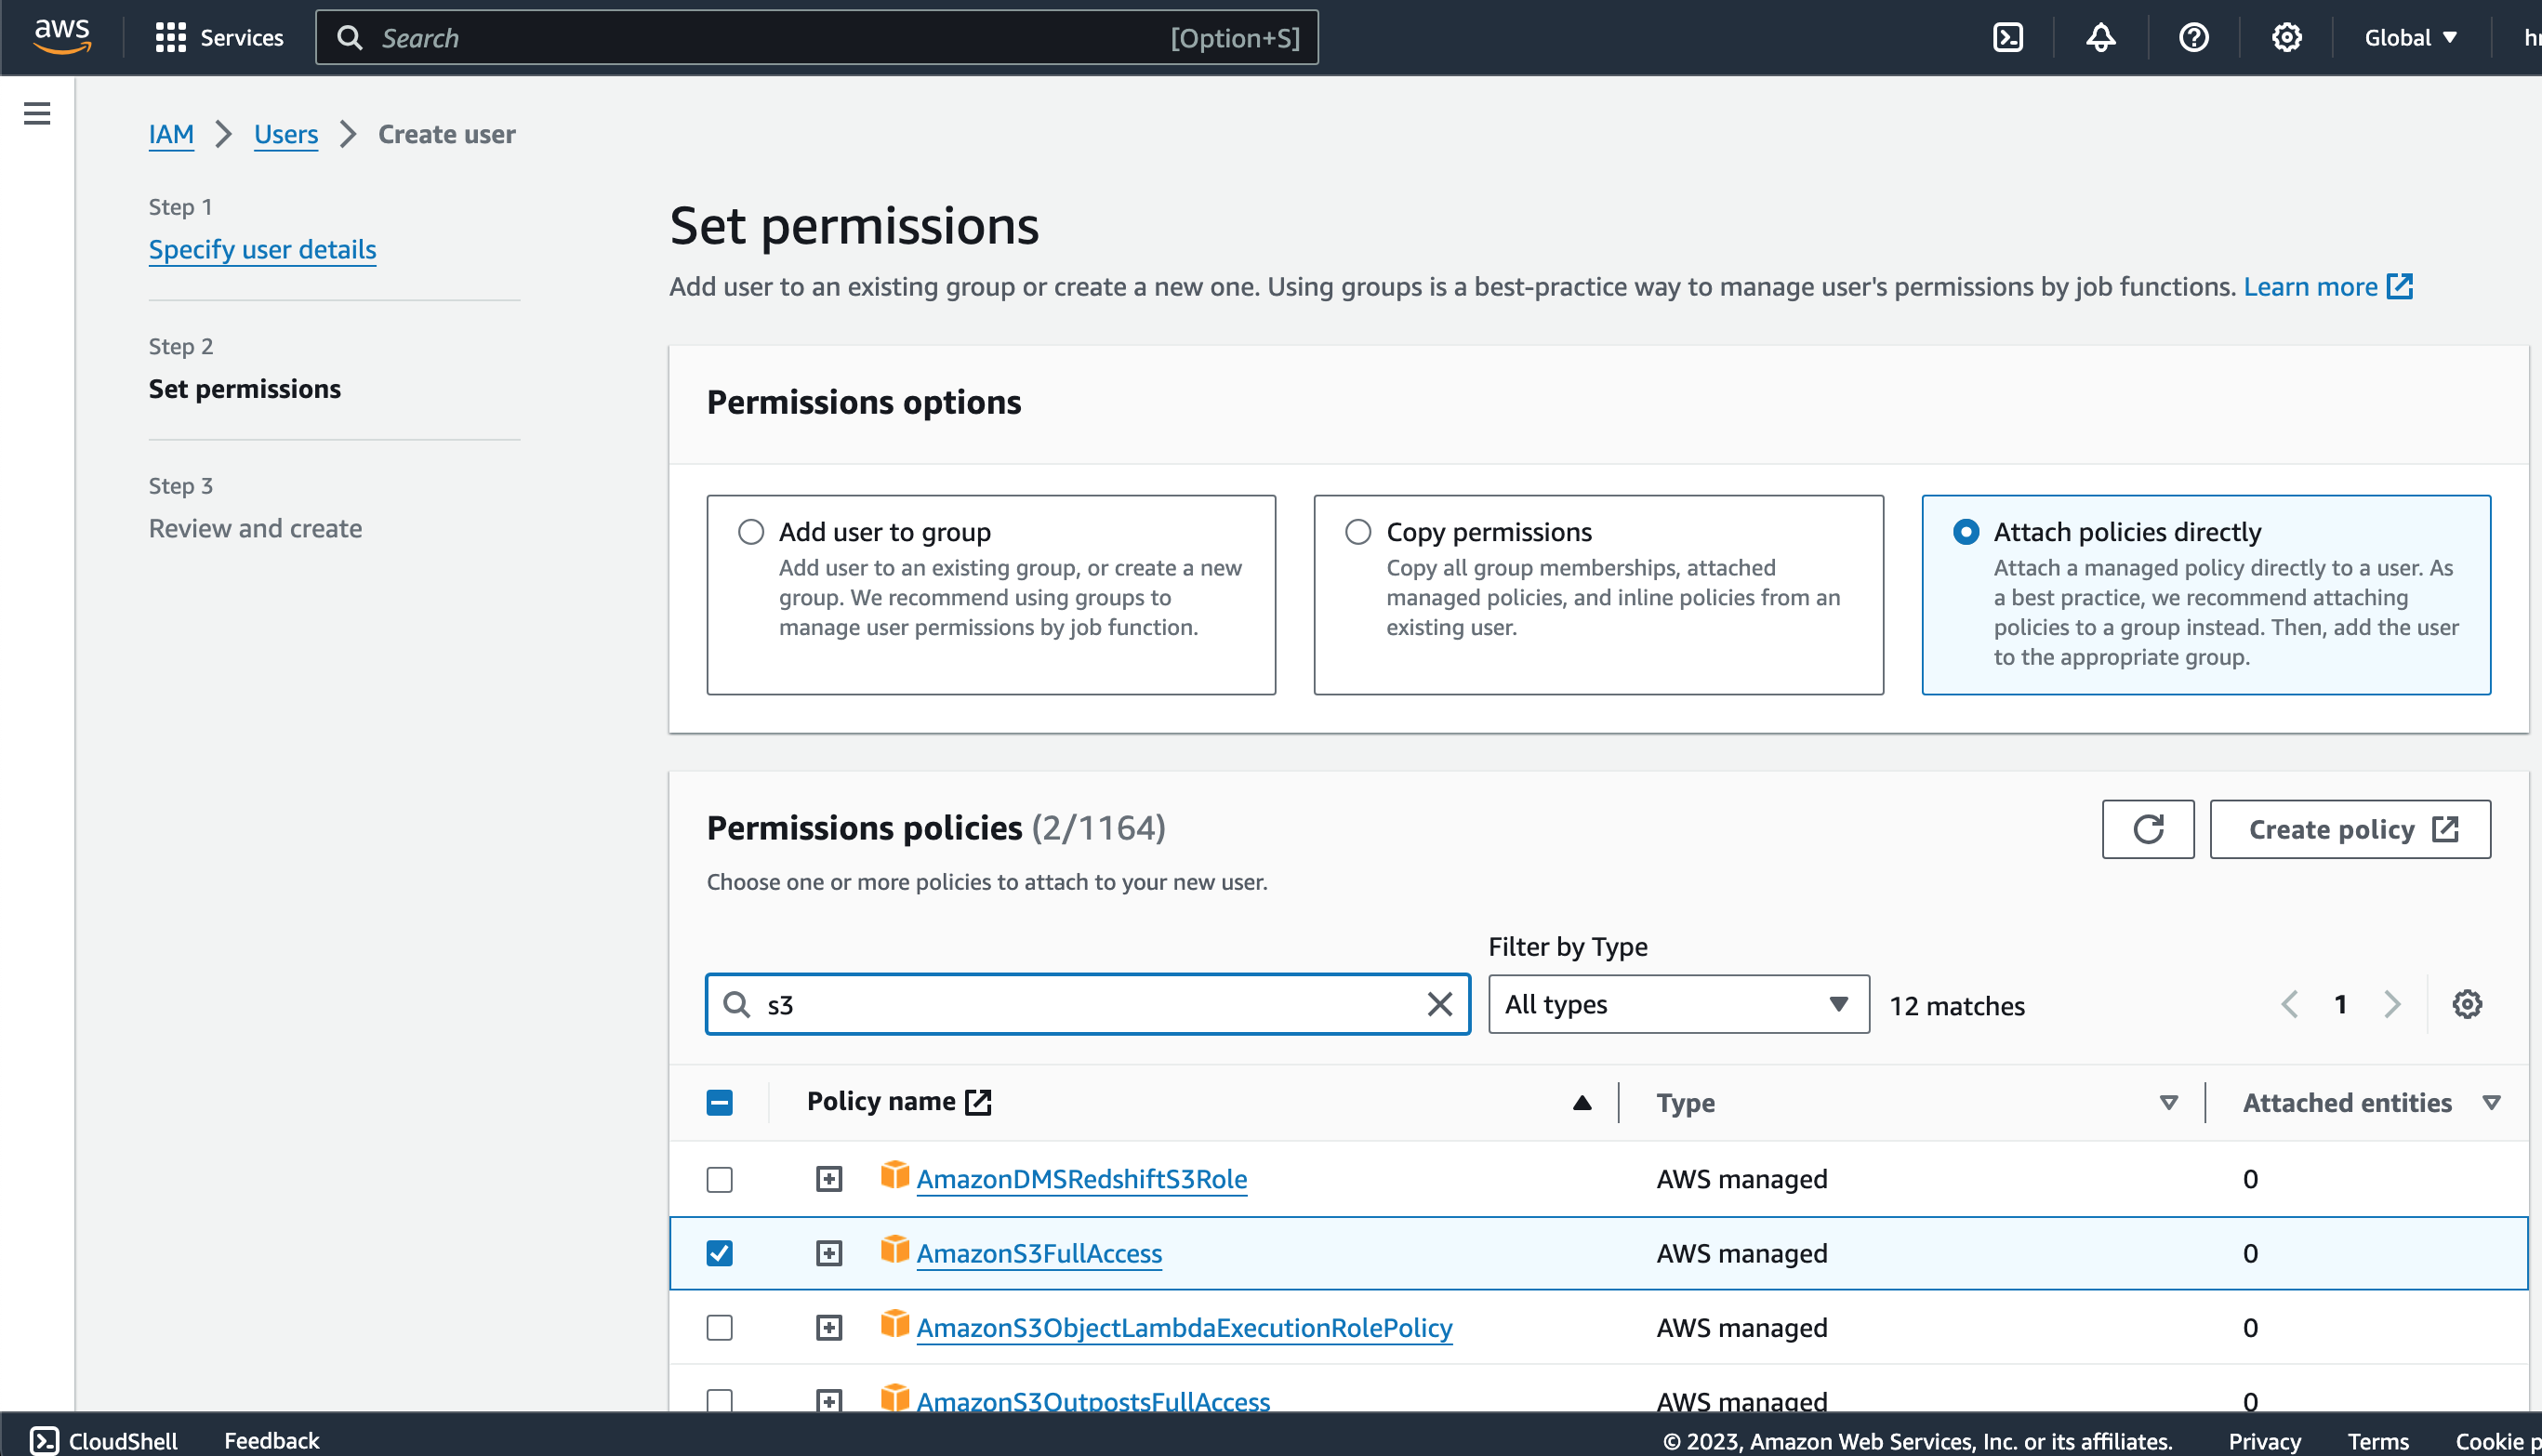Open the AmazonS3FullAccess policy link

pyautogui.click(x=1039, y=1254)
